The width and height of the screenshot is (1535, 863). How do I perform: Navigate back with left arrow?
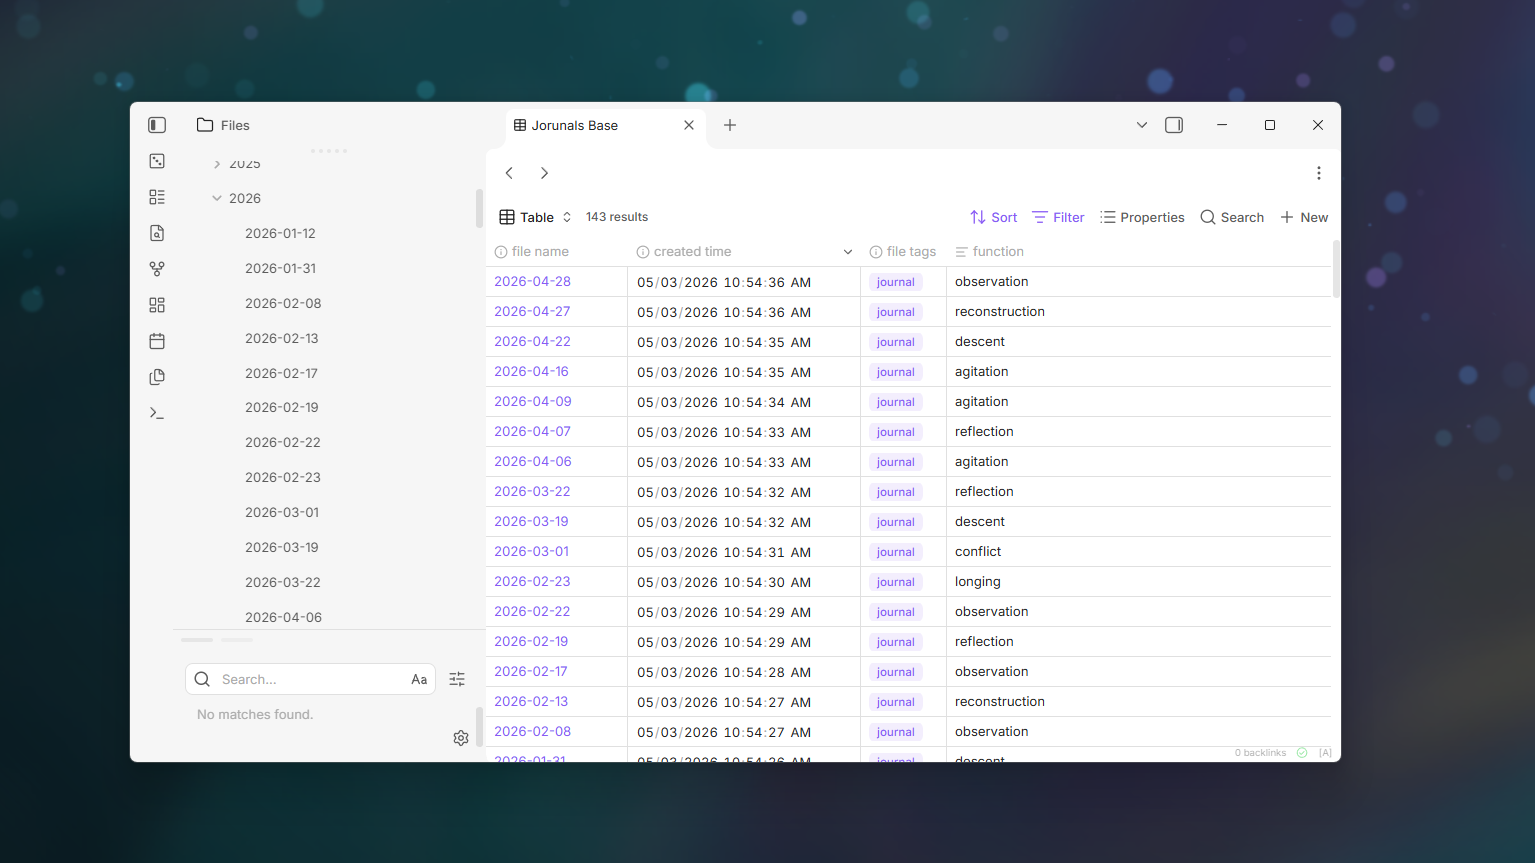click(x=509, y=173)
